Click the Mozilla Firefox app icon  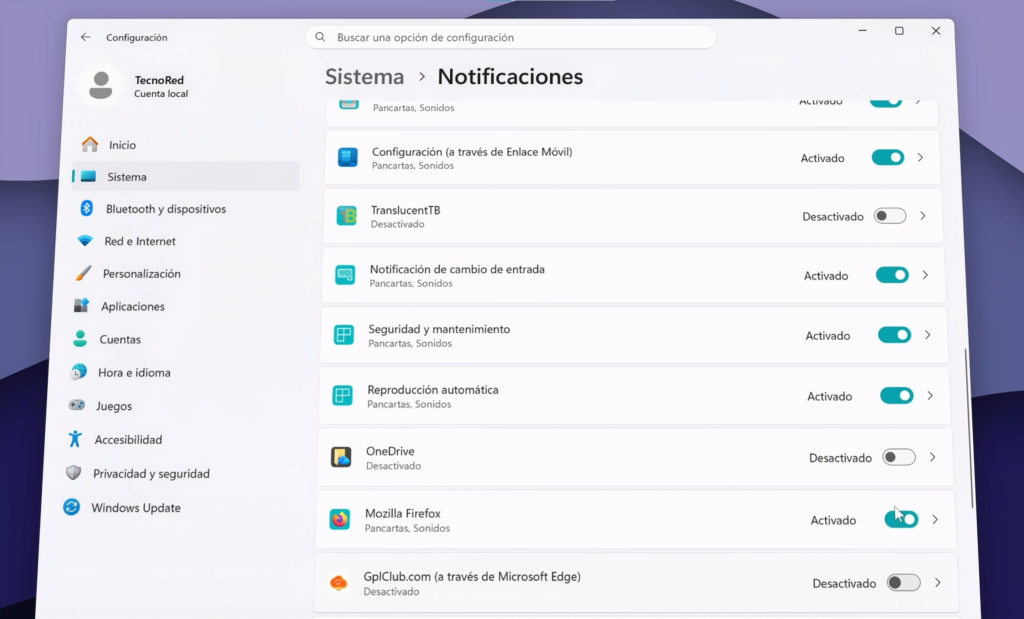[340, 520]
